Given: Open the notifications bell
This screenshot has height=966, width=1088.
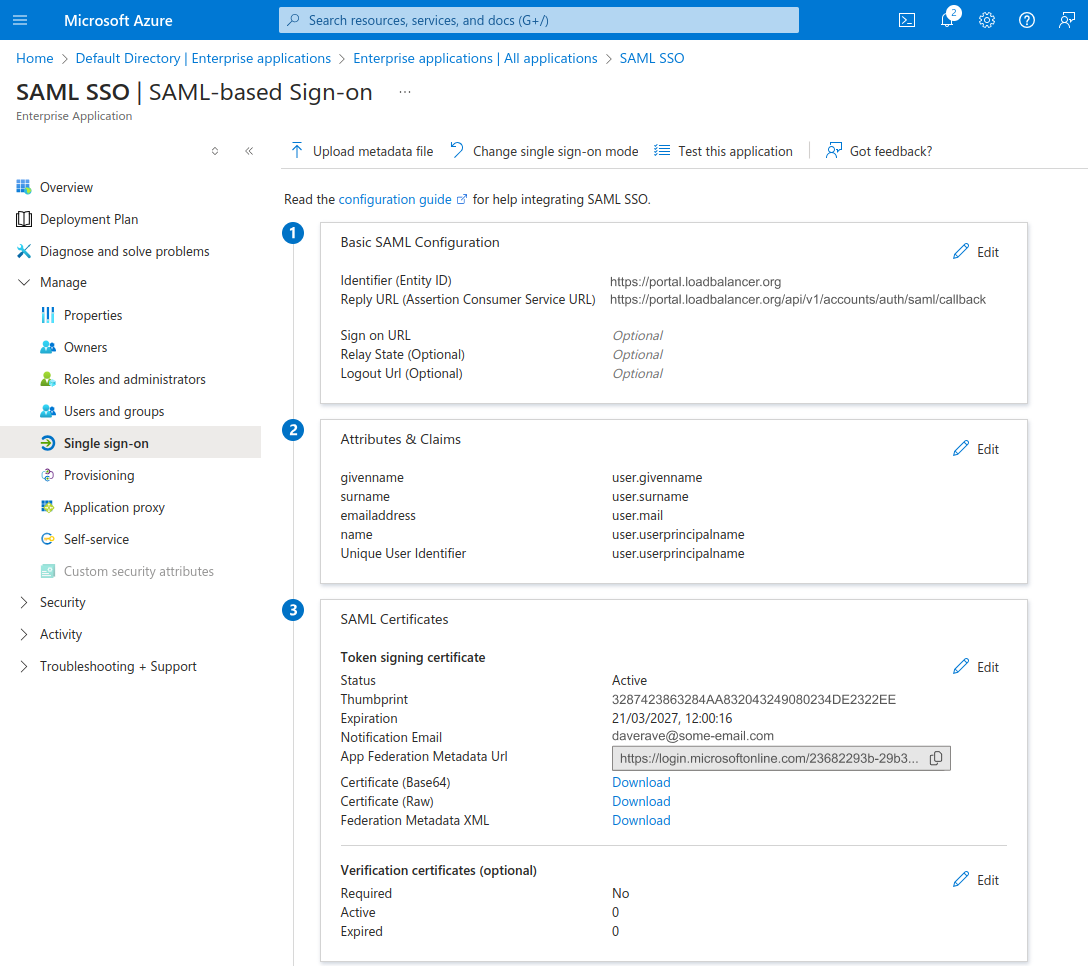Looking at the screenshot, I should coord(947,20).
